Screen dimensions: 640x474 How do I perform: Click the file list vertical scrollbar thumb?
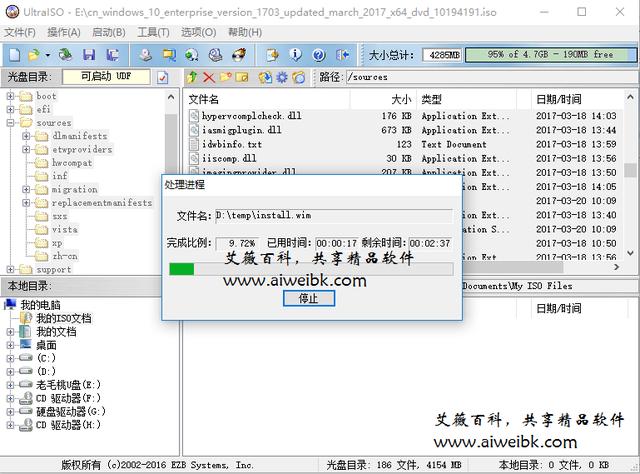[630, 170]
